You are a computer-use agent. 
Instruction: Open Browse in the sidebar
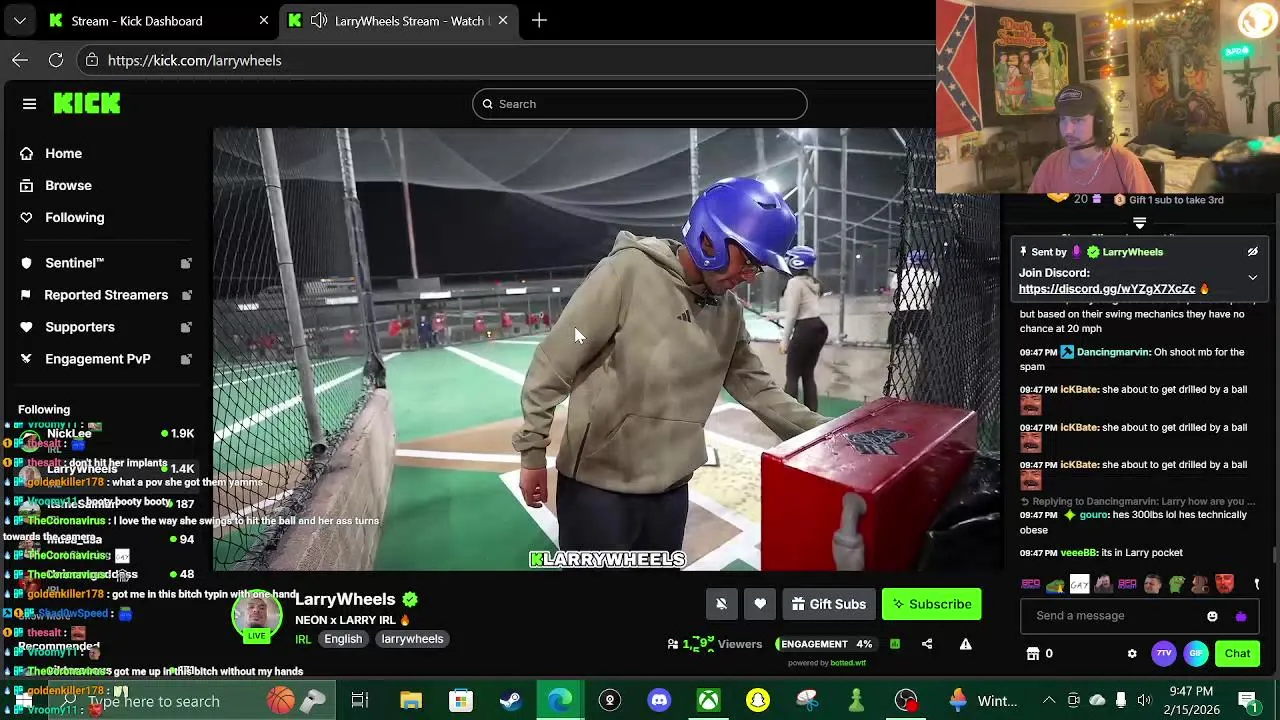coord(68,185)
